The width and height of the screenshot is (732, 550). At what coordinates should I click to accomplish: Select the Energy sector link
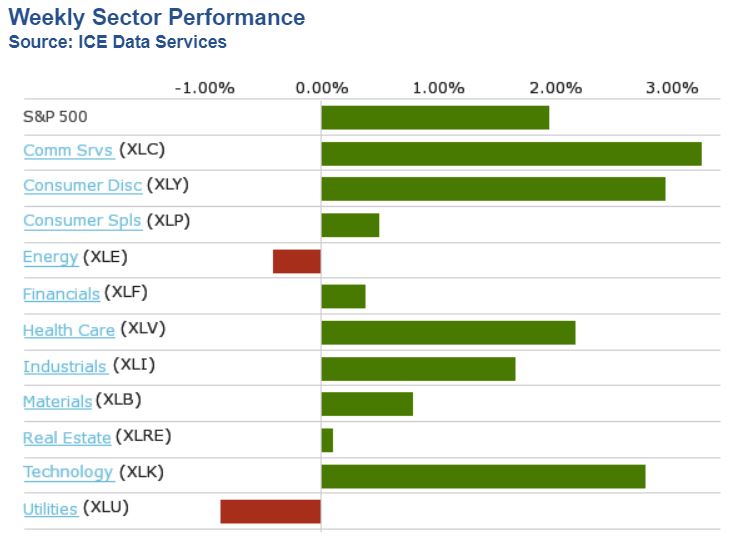click(x=50, y=257)
